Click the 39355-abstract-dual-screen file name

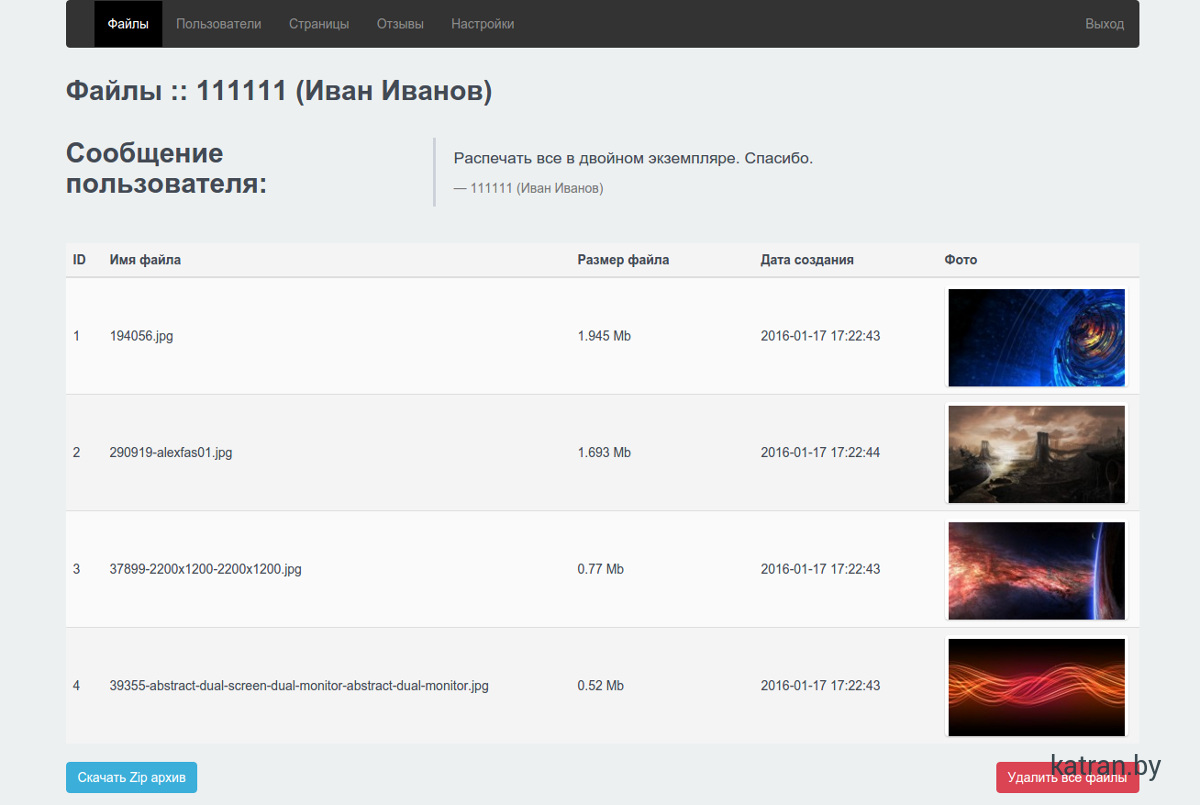(x=299, y=686)
